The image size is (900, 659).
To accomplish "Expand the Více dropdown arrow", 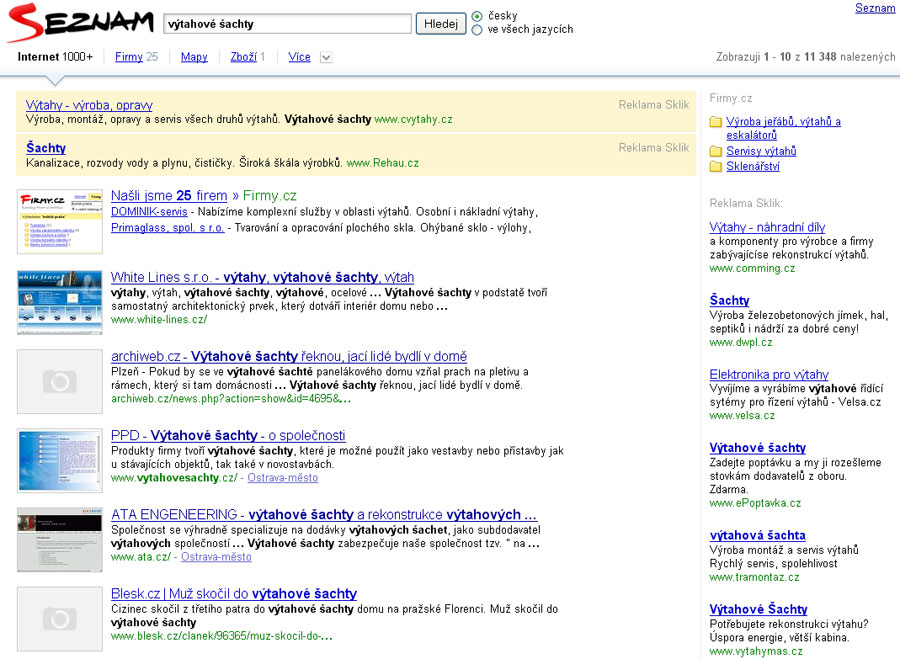I will pyautogui.click(x=325, y=57).
